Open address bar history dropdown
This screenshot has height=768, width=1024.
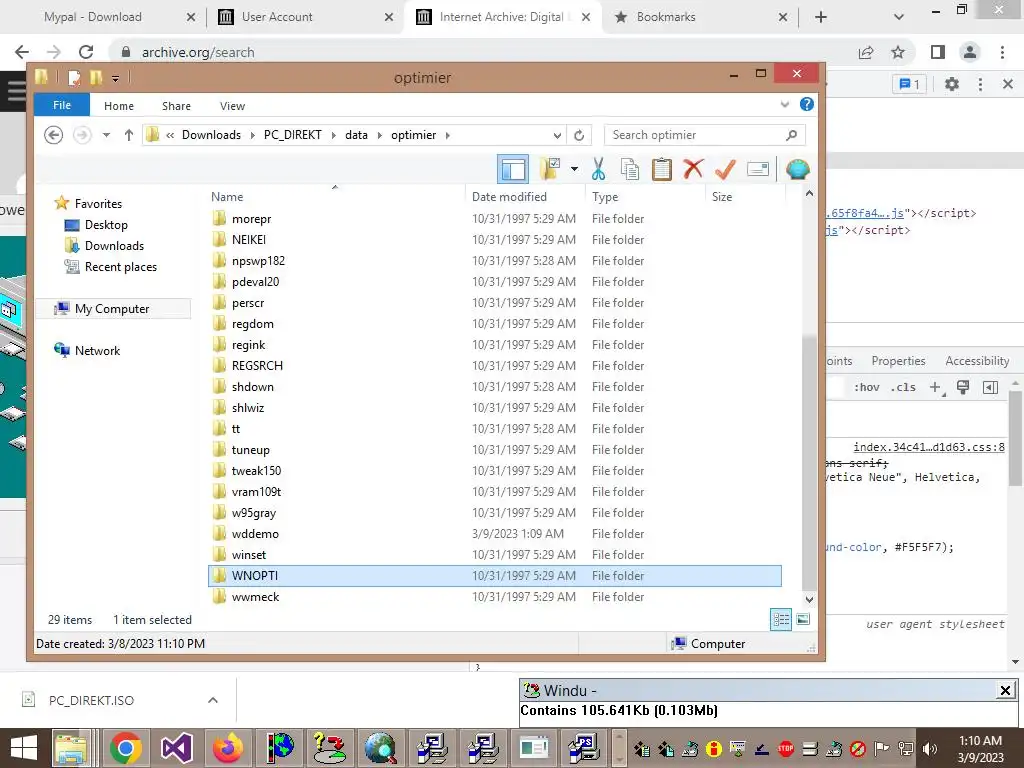(557, 135)
